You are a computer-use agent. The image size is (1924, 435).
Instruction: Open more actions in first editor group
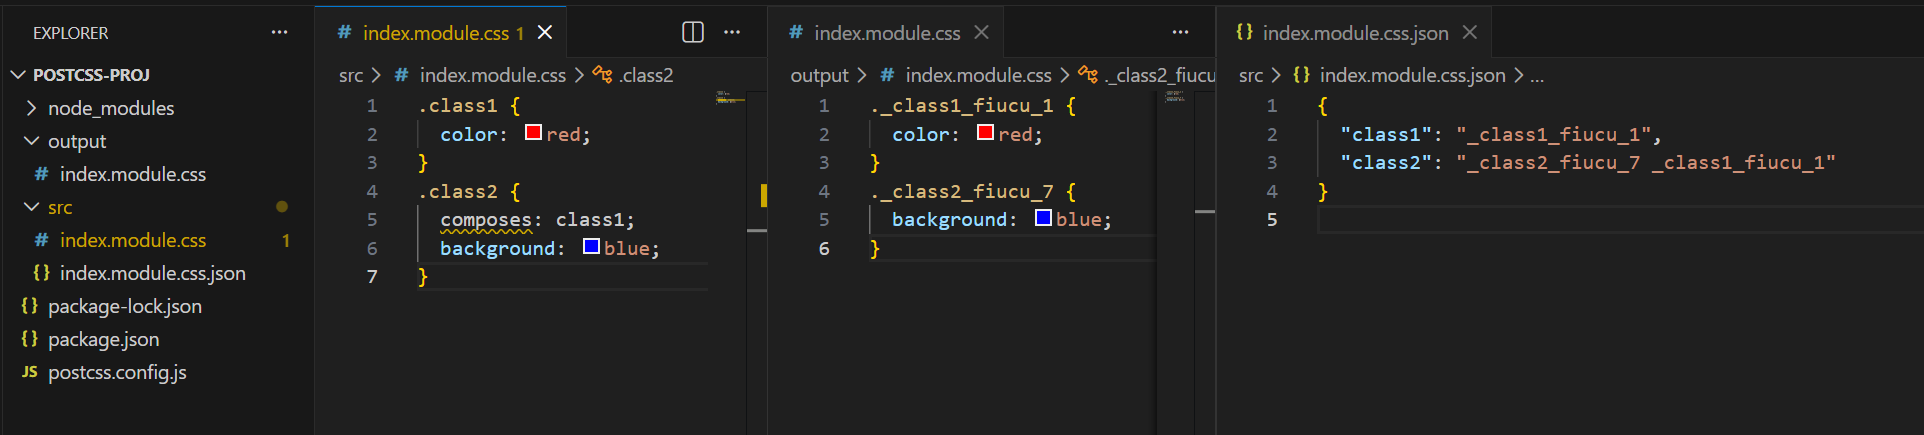point(732,33)
